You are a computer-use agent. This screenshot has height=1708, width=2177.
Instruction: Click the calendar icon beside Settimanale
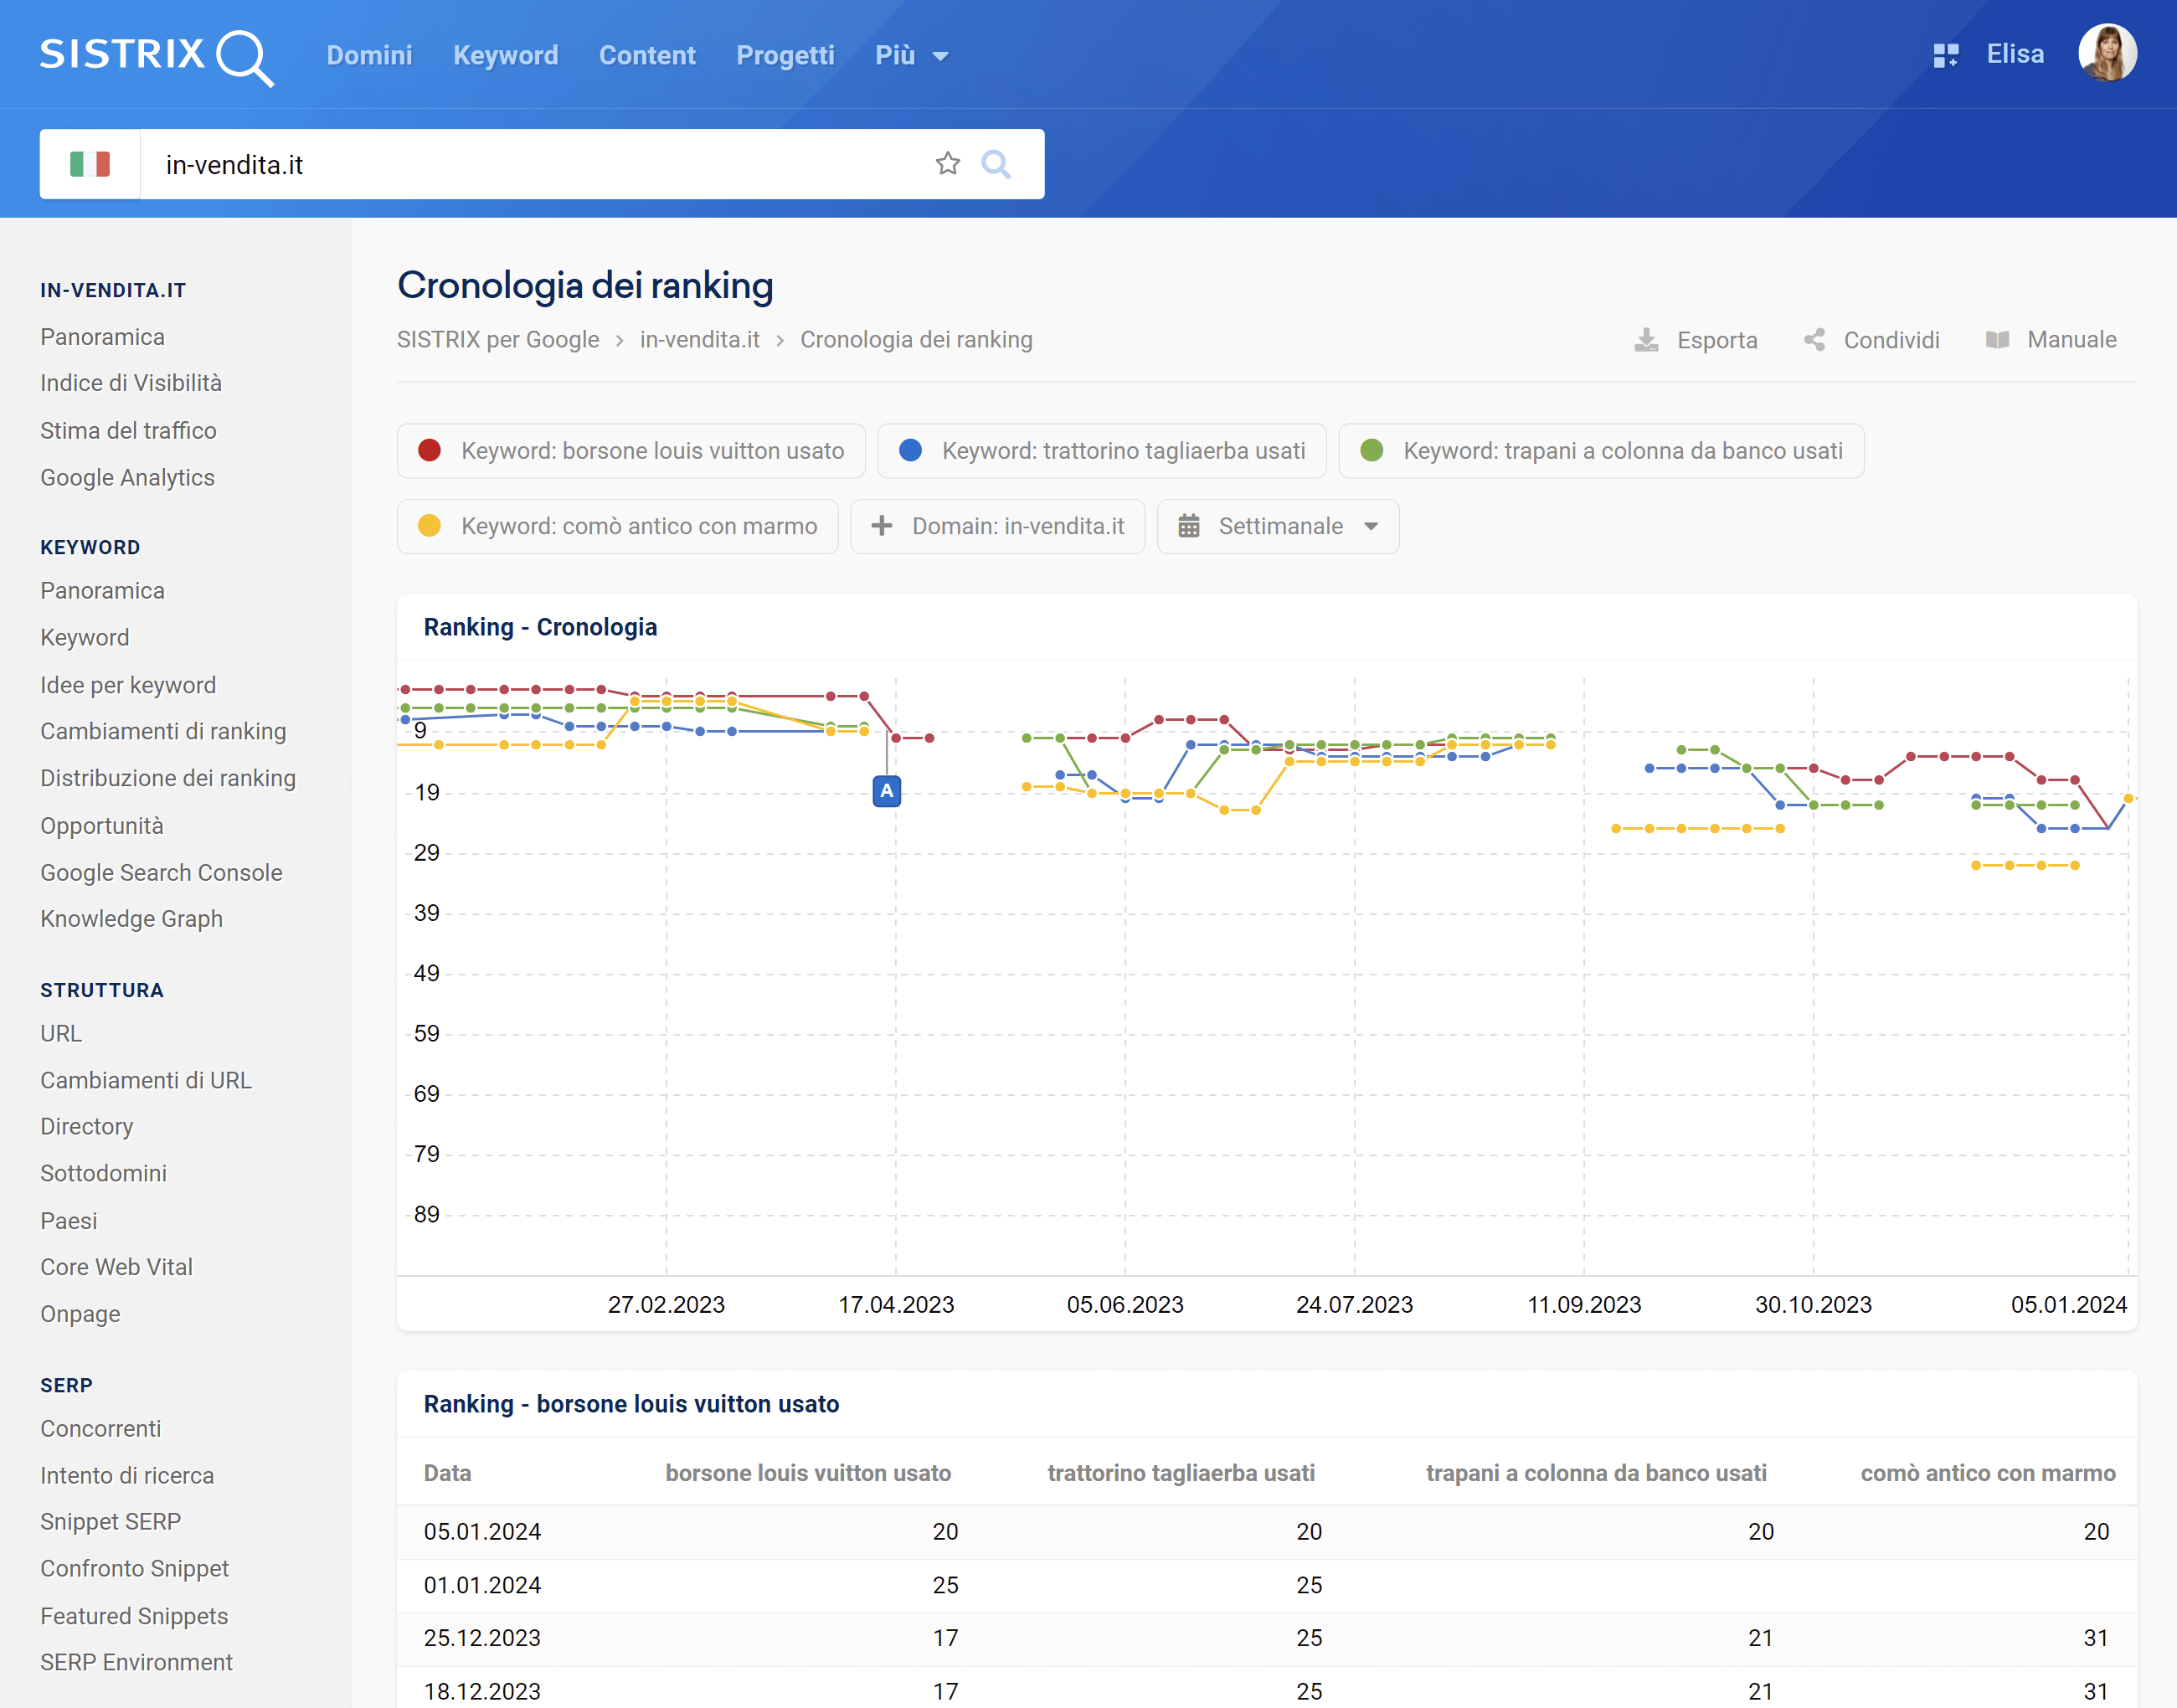tap(1188, 526)
